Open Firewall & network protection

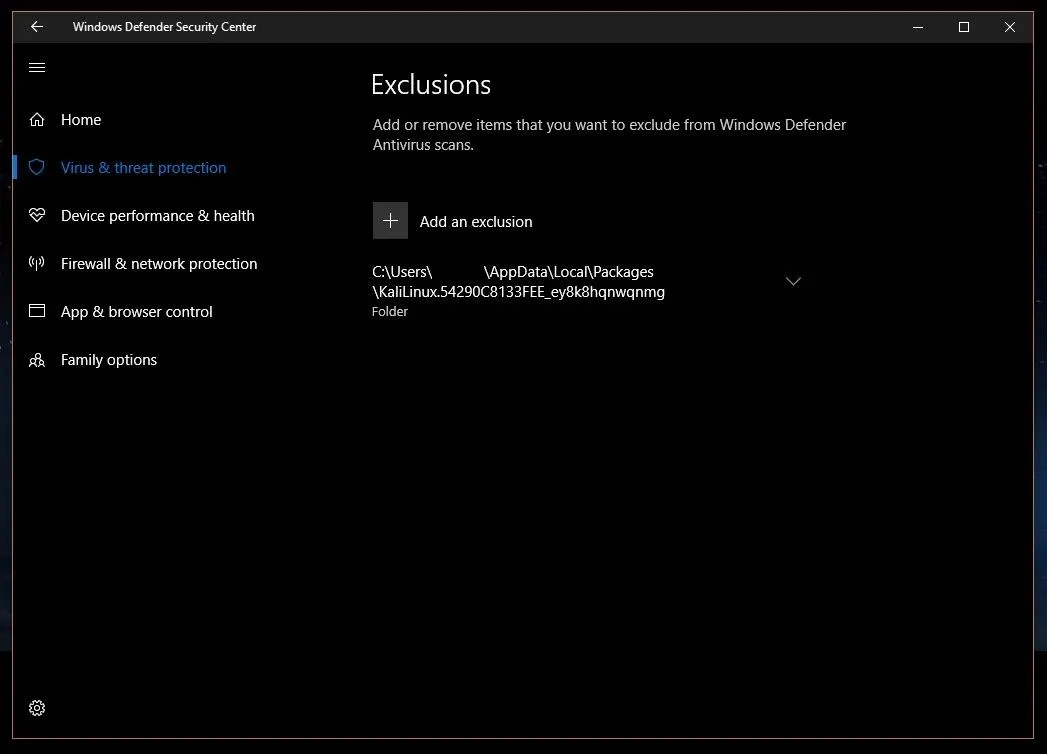click(x=159, y=264)
